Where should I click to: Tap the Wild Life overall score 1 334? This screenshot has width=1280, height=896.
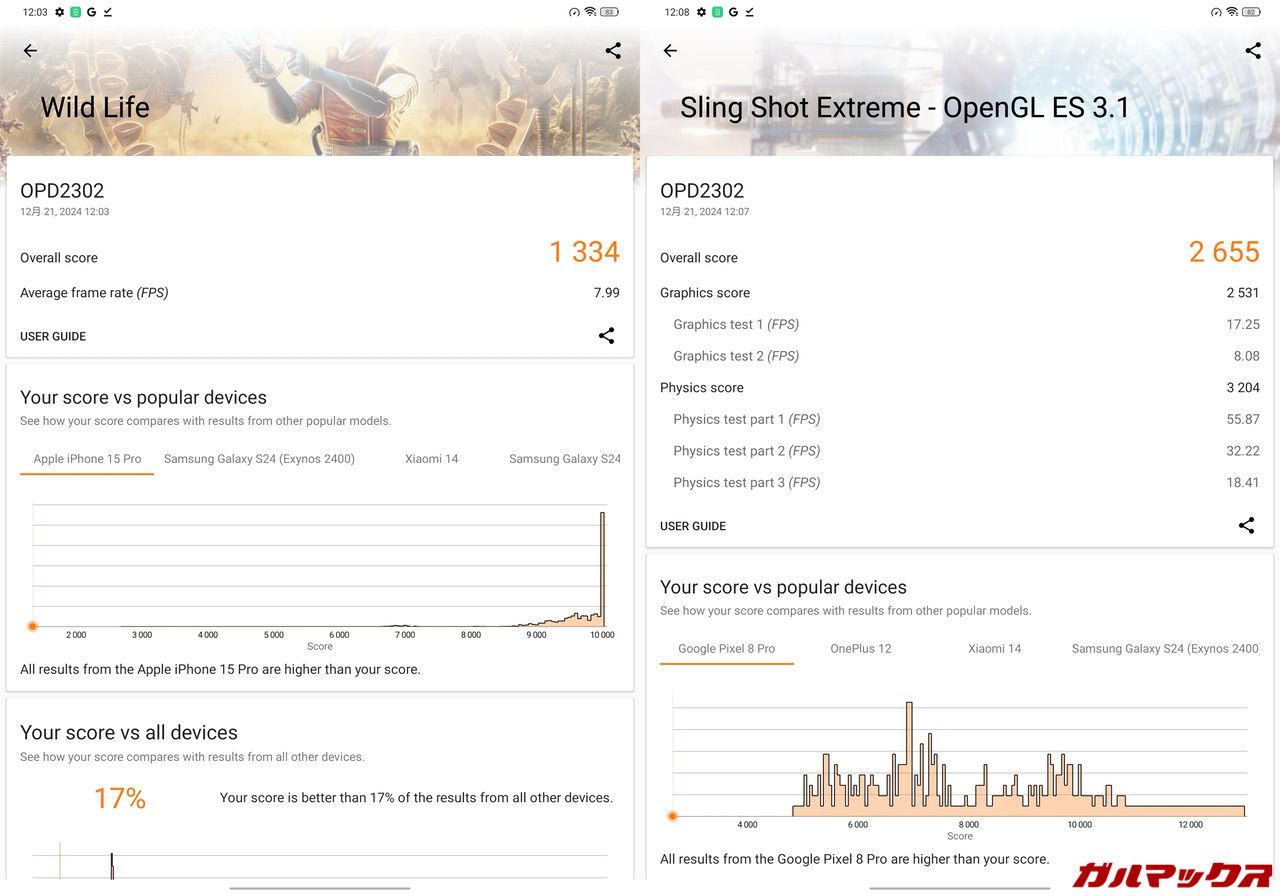pos(584,252)
